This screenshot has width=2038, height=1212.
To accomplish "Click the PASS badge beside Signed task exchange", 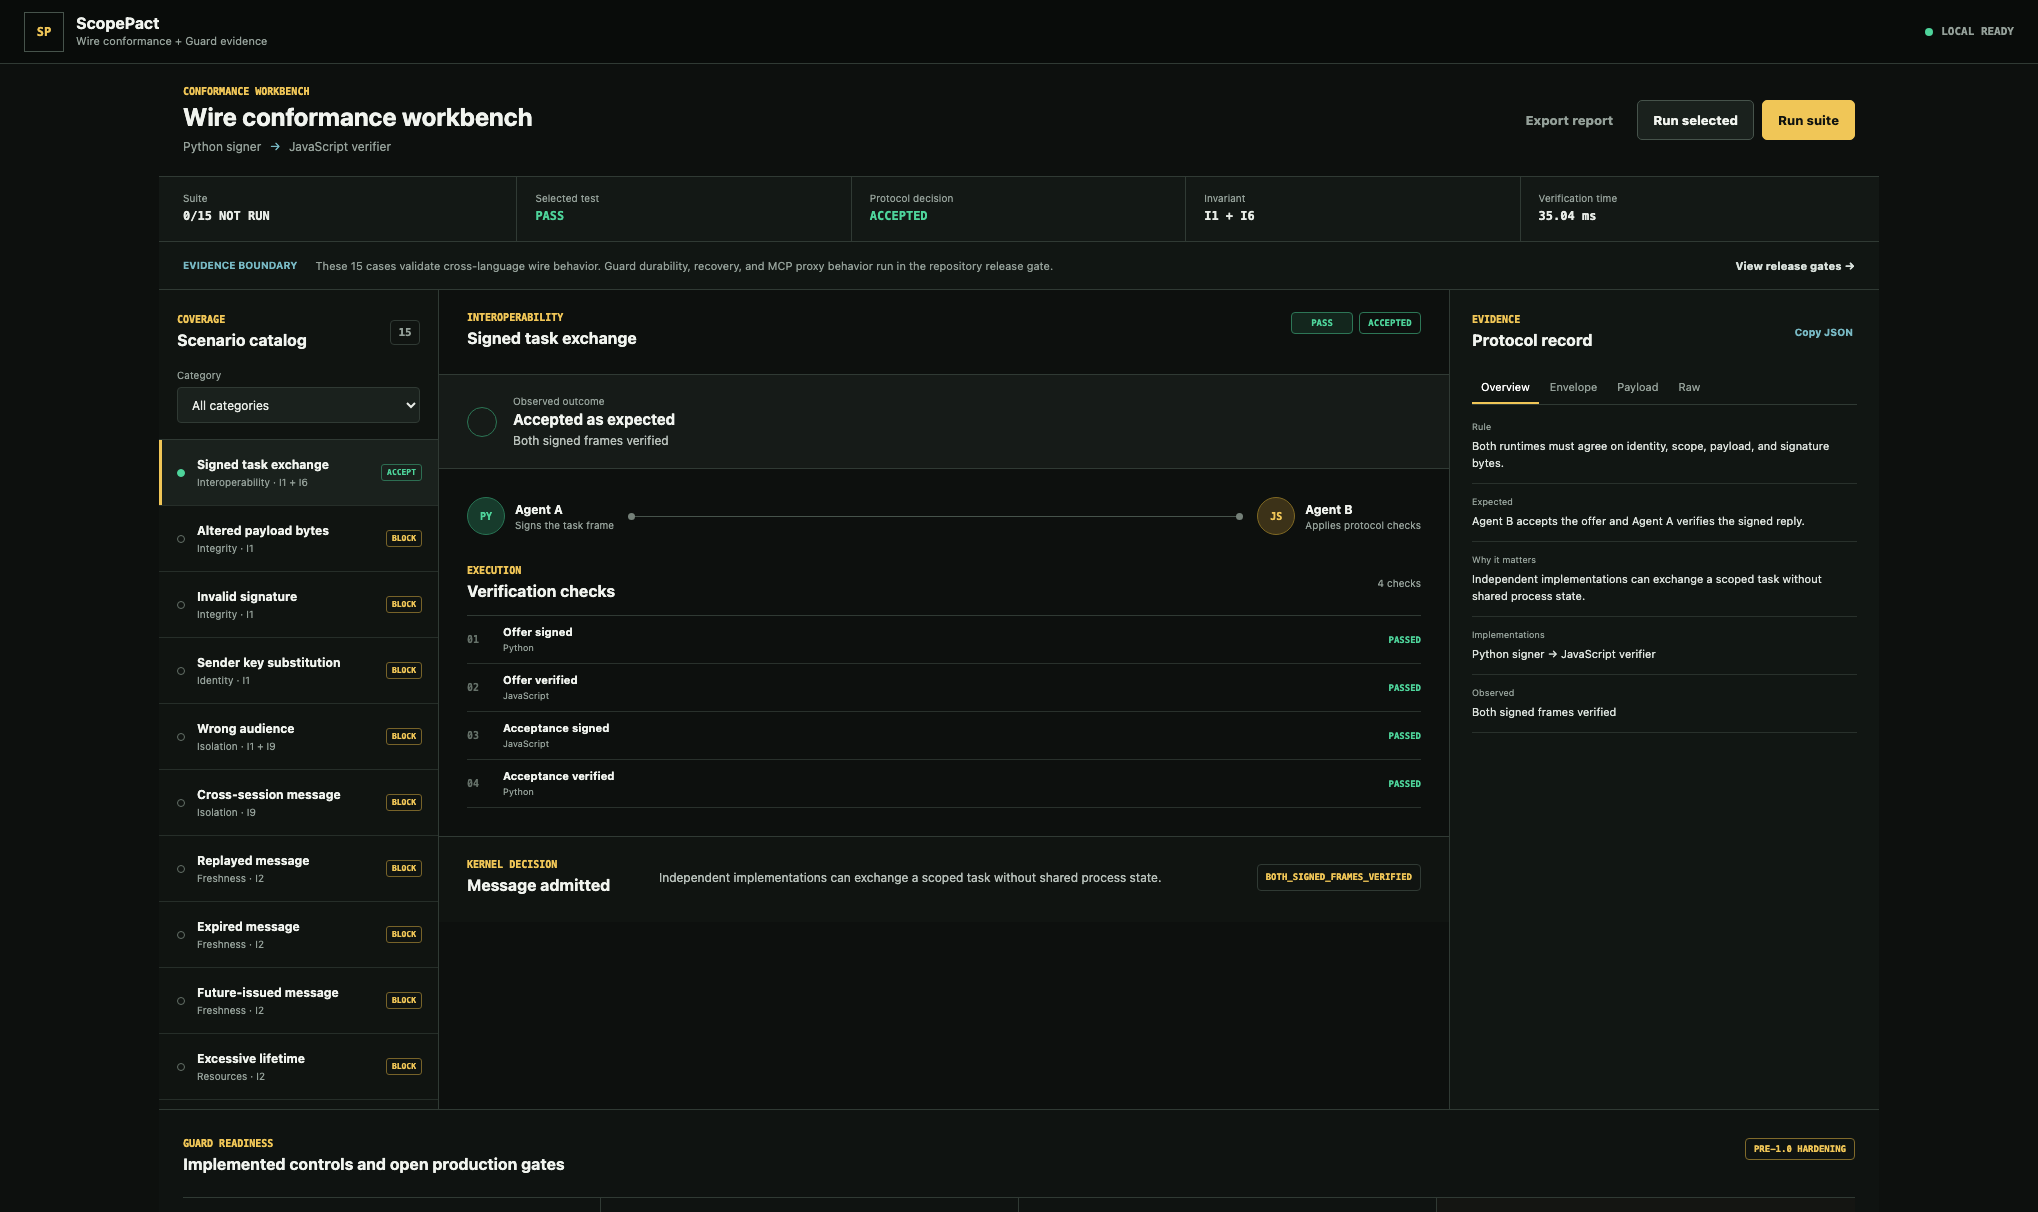I will click(x=1322, y=323).
